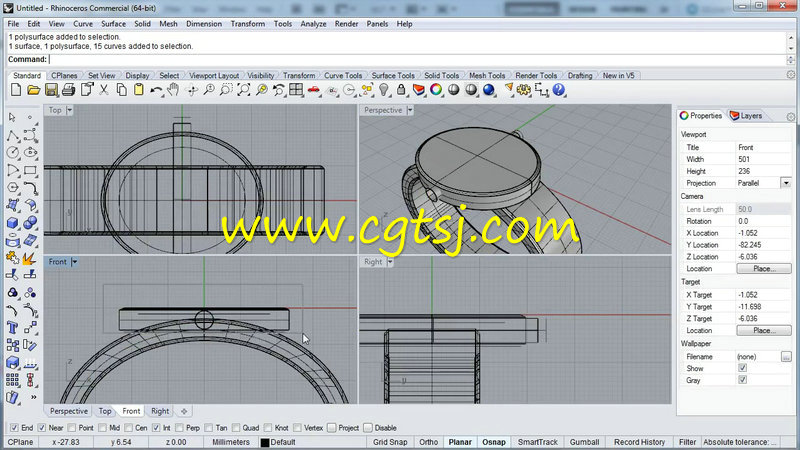Enable the Mid osnap checkbox
The height and width of the screenshot is (450, 800).
pyautogui.click(x=103, y=428)
